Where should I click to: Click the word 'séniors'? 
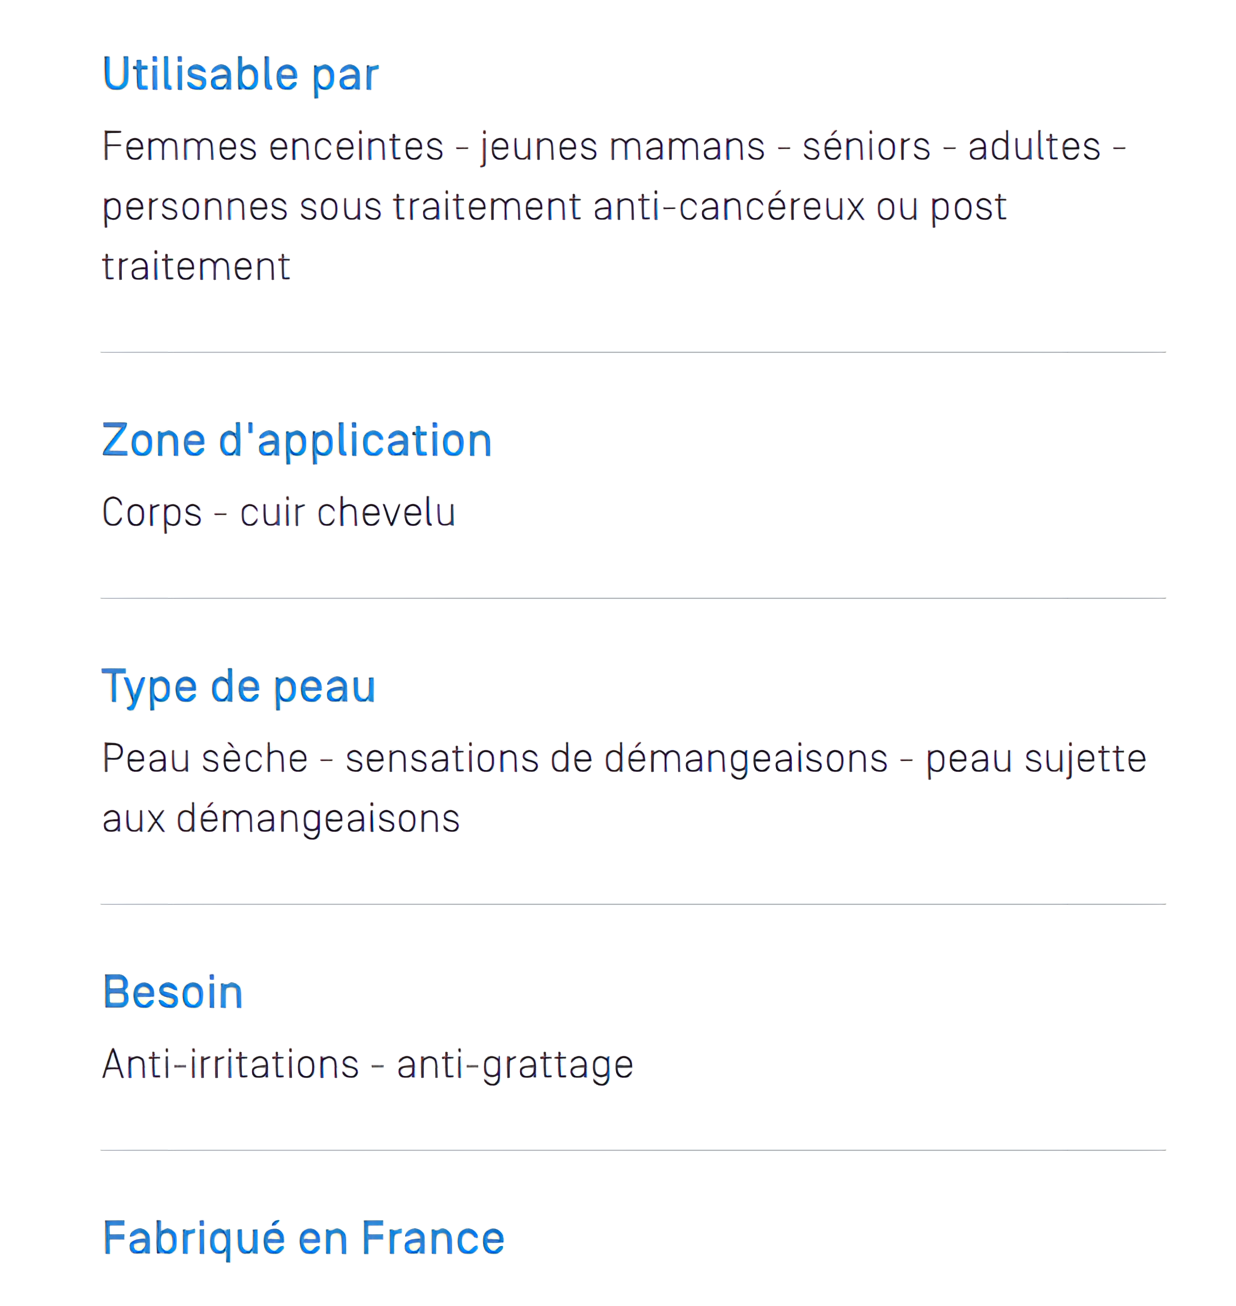point(867,147)
